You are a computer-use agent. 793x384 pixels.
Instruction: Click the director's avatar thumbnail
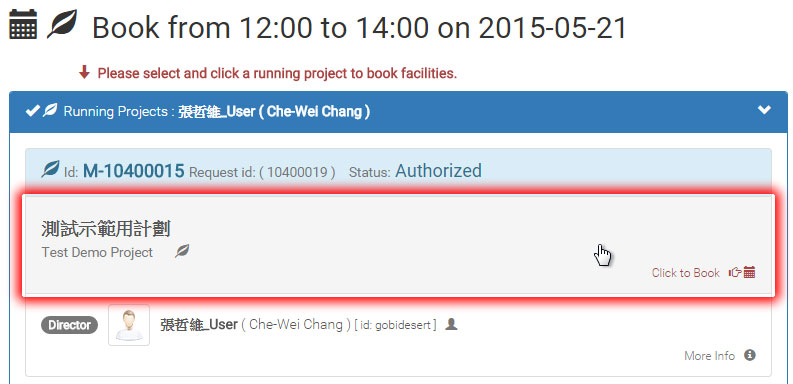tap(129, 325)
